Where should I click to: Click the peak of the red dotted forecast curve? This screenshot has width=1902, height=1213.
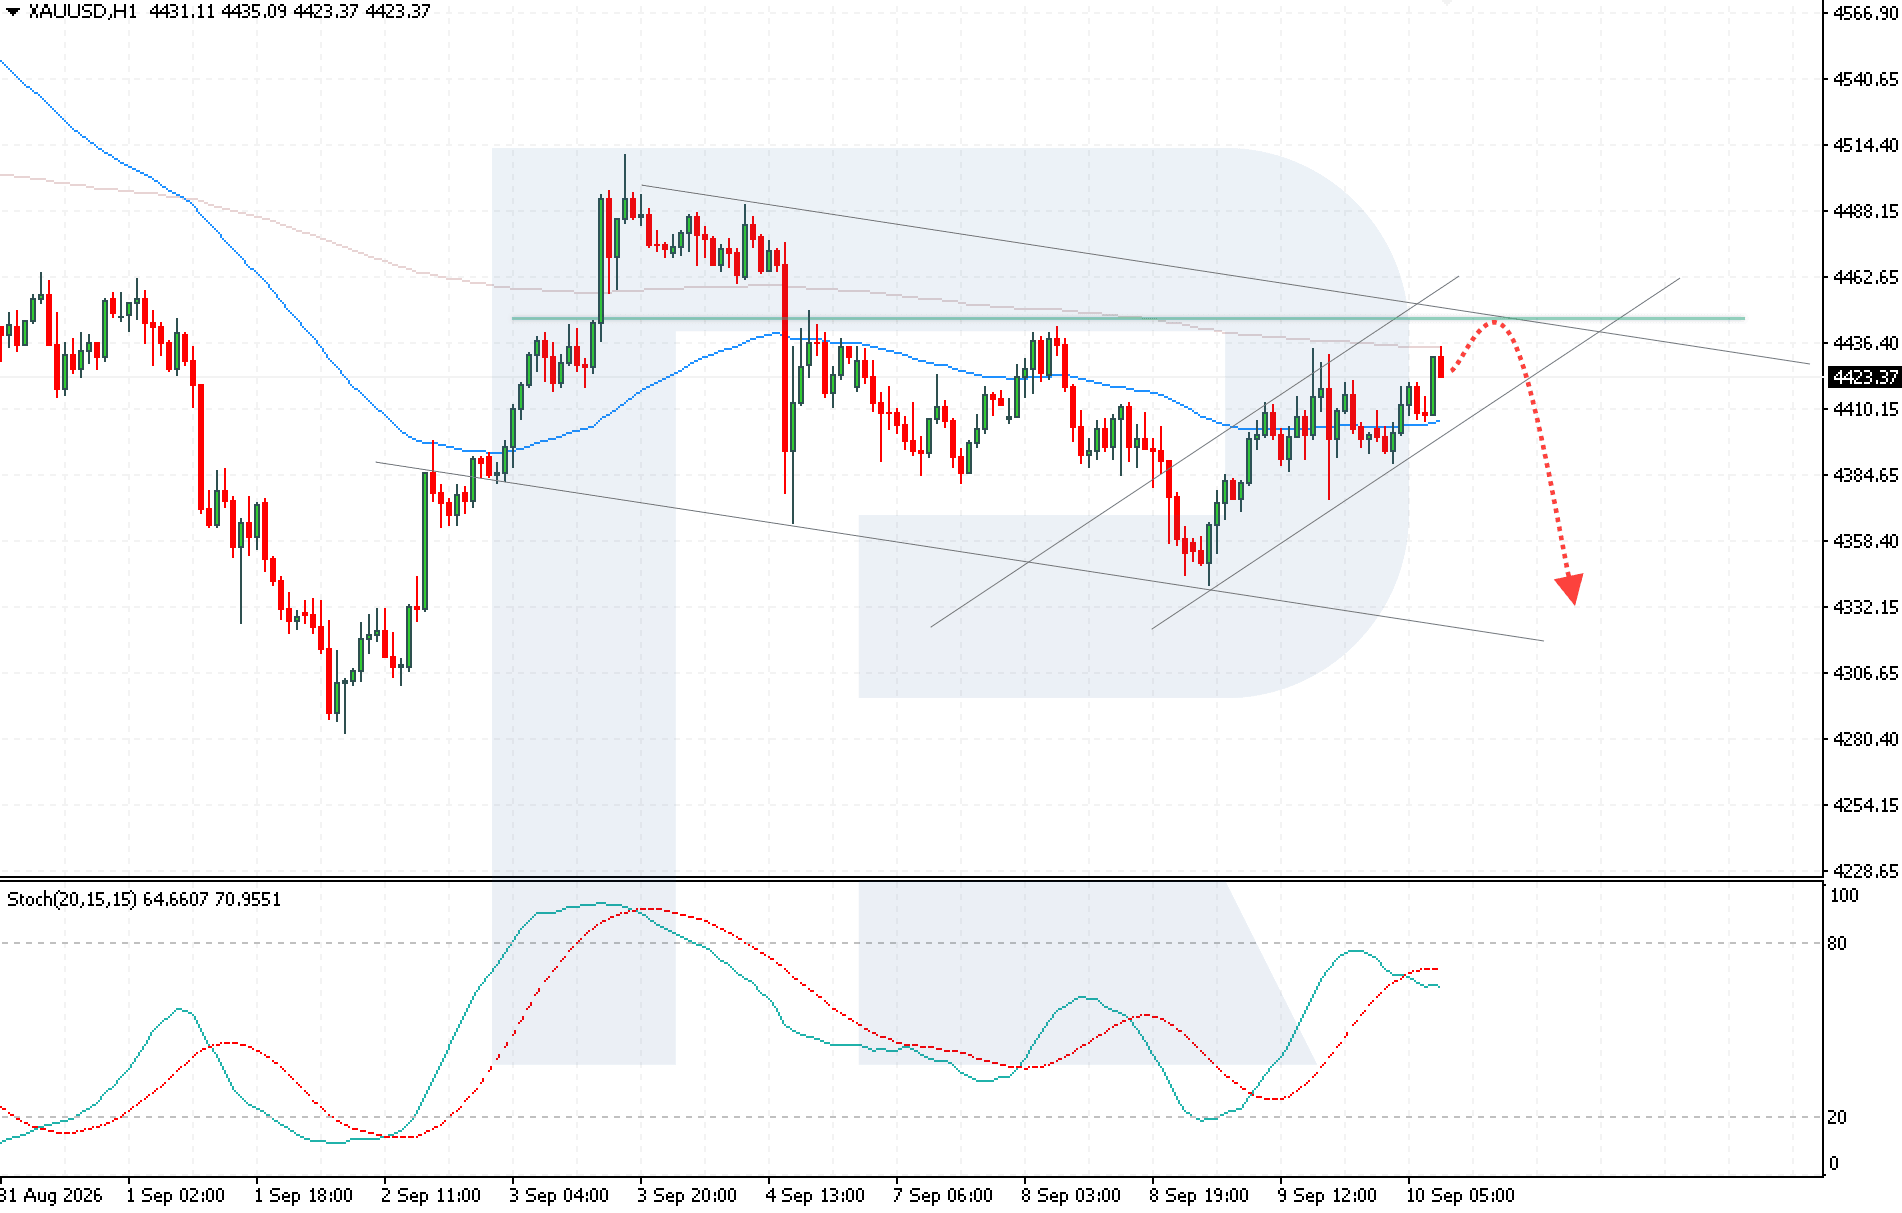pos(1494,322)
